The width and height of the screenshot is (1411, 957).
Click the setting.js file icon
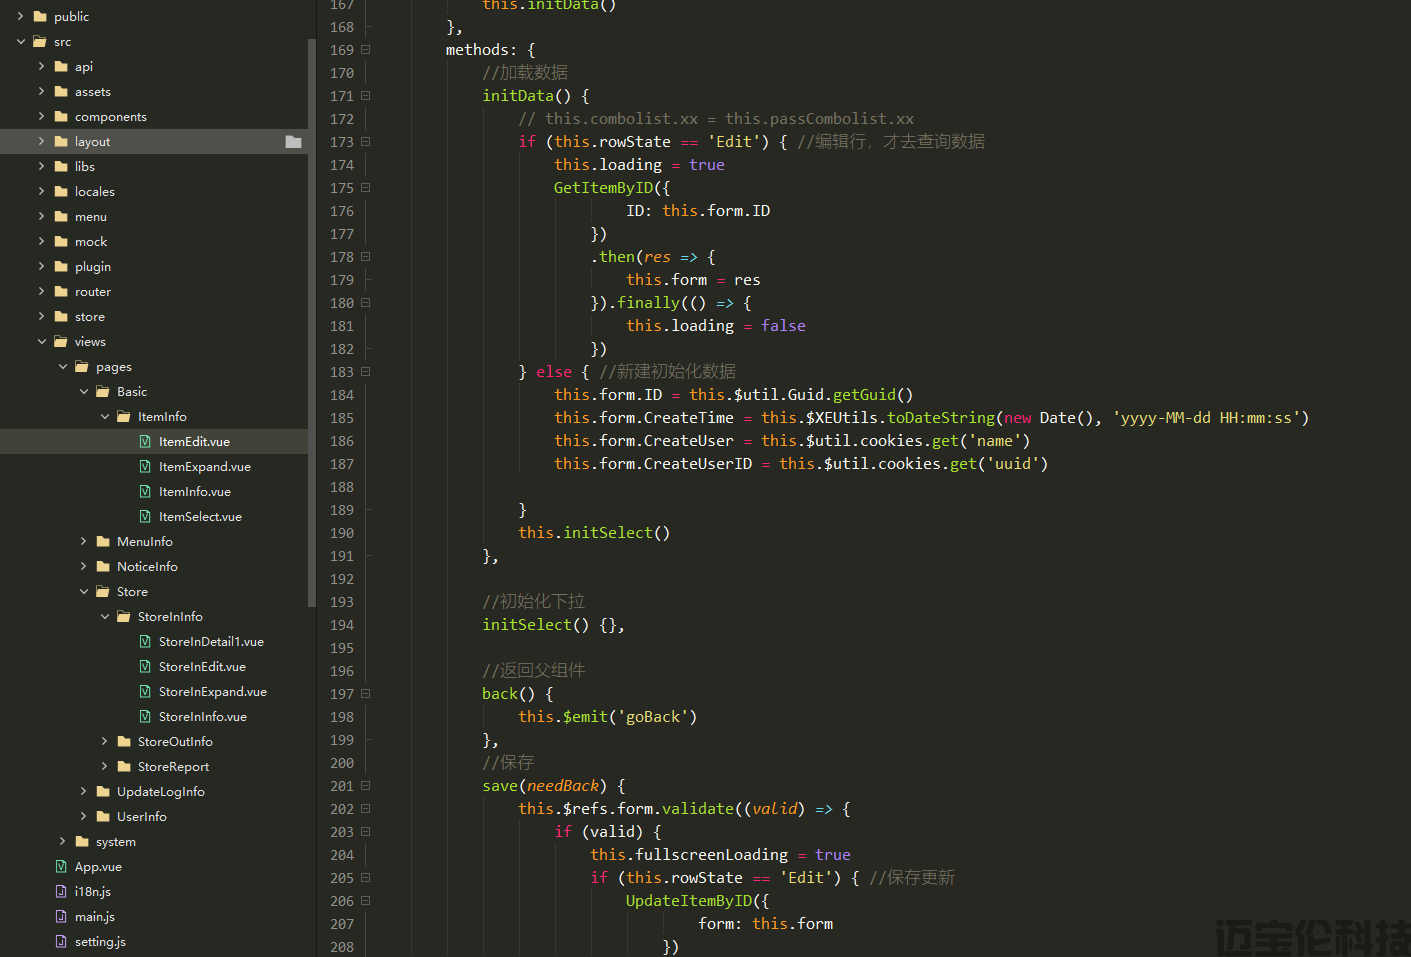point(61,941)
